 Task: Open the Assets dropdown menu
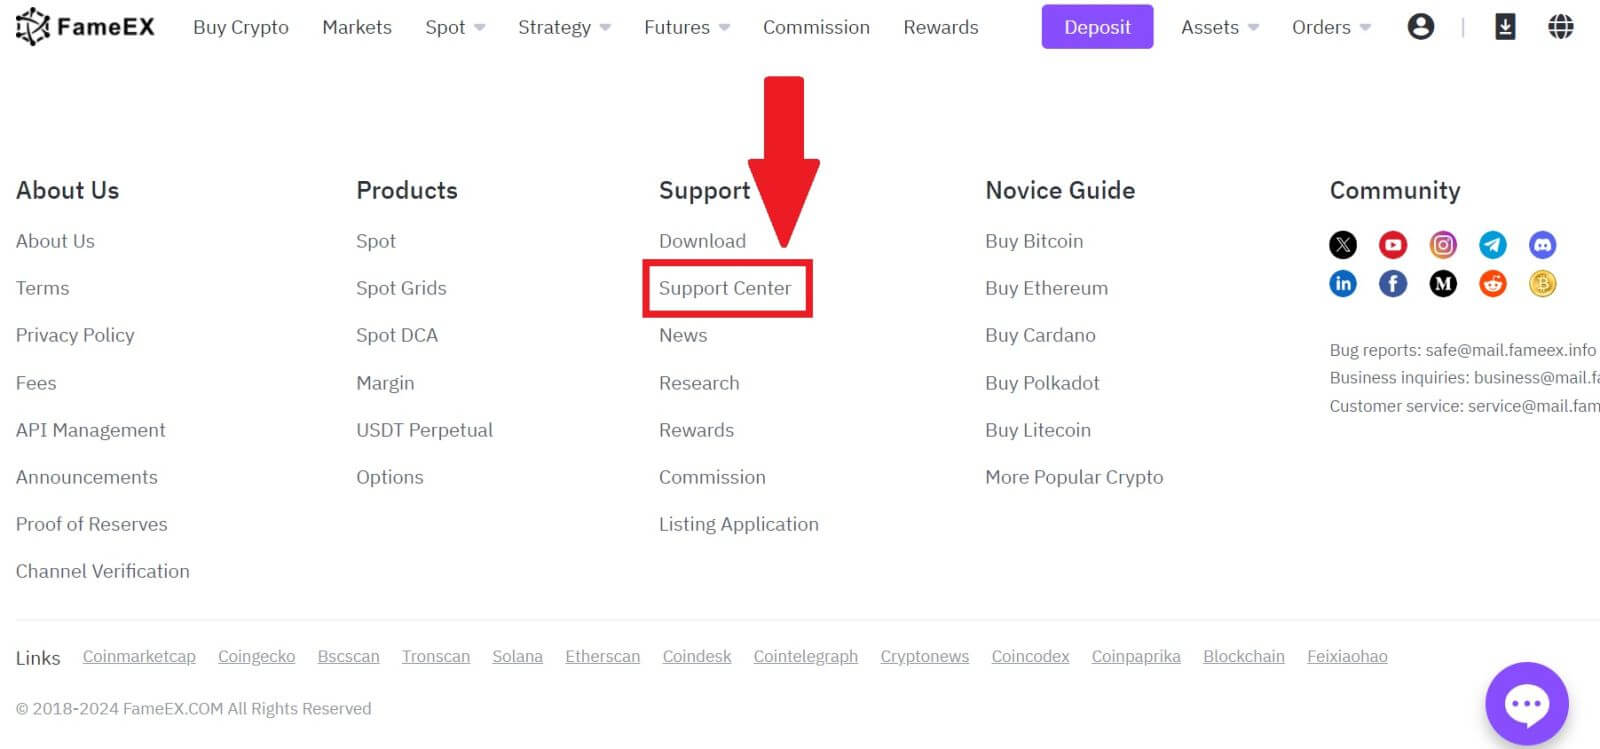coord(1211,27)
